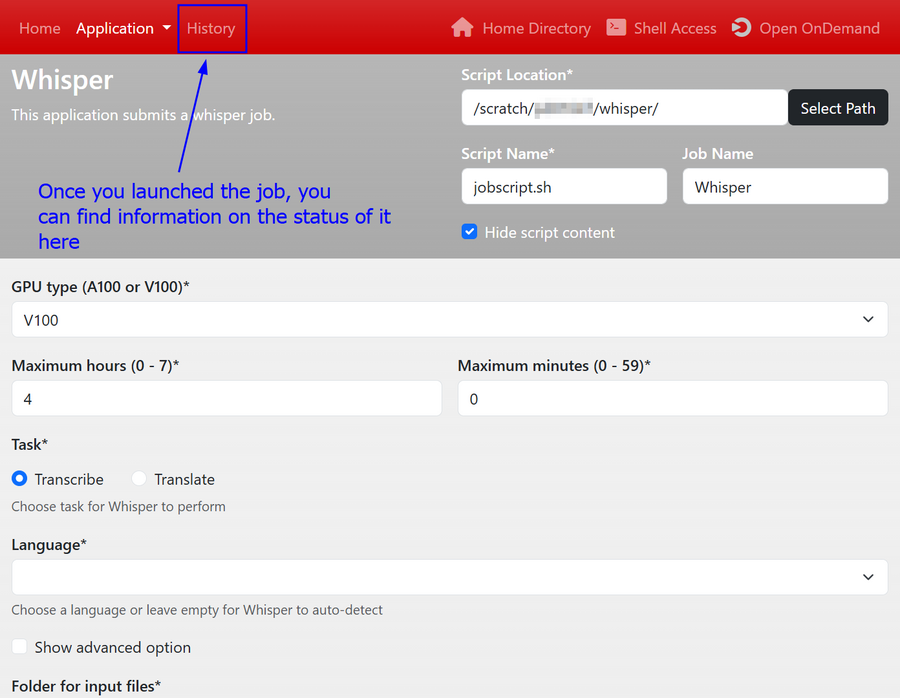Image resolution: width=900 pixels, height=698 pixels.
Task: Open the History page
Action: pyautogui.click(x=211, y=28)
